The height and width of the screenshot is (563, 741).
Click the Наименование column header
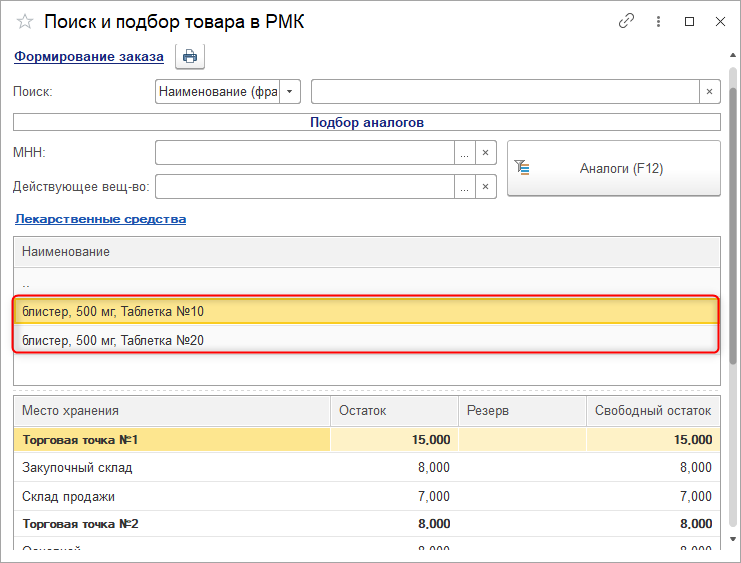click(x=367, y=252)
